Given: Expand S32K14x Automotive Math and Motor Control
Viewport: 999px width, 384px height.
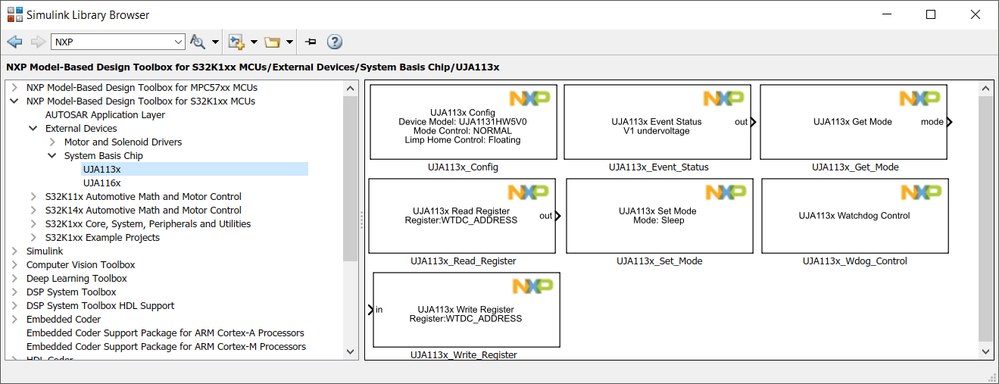Looking at the screenshot, I should 33,210.
